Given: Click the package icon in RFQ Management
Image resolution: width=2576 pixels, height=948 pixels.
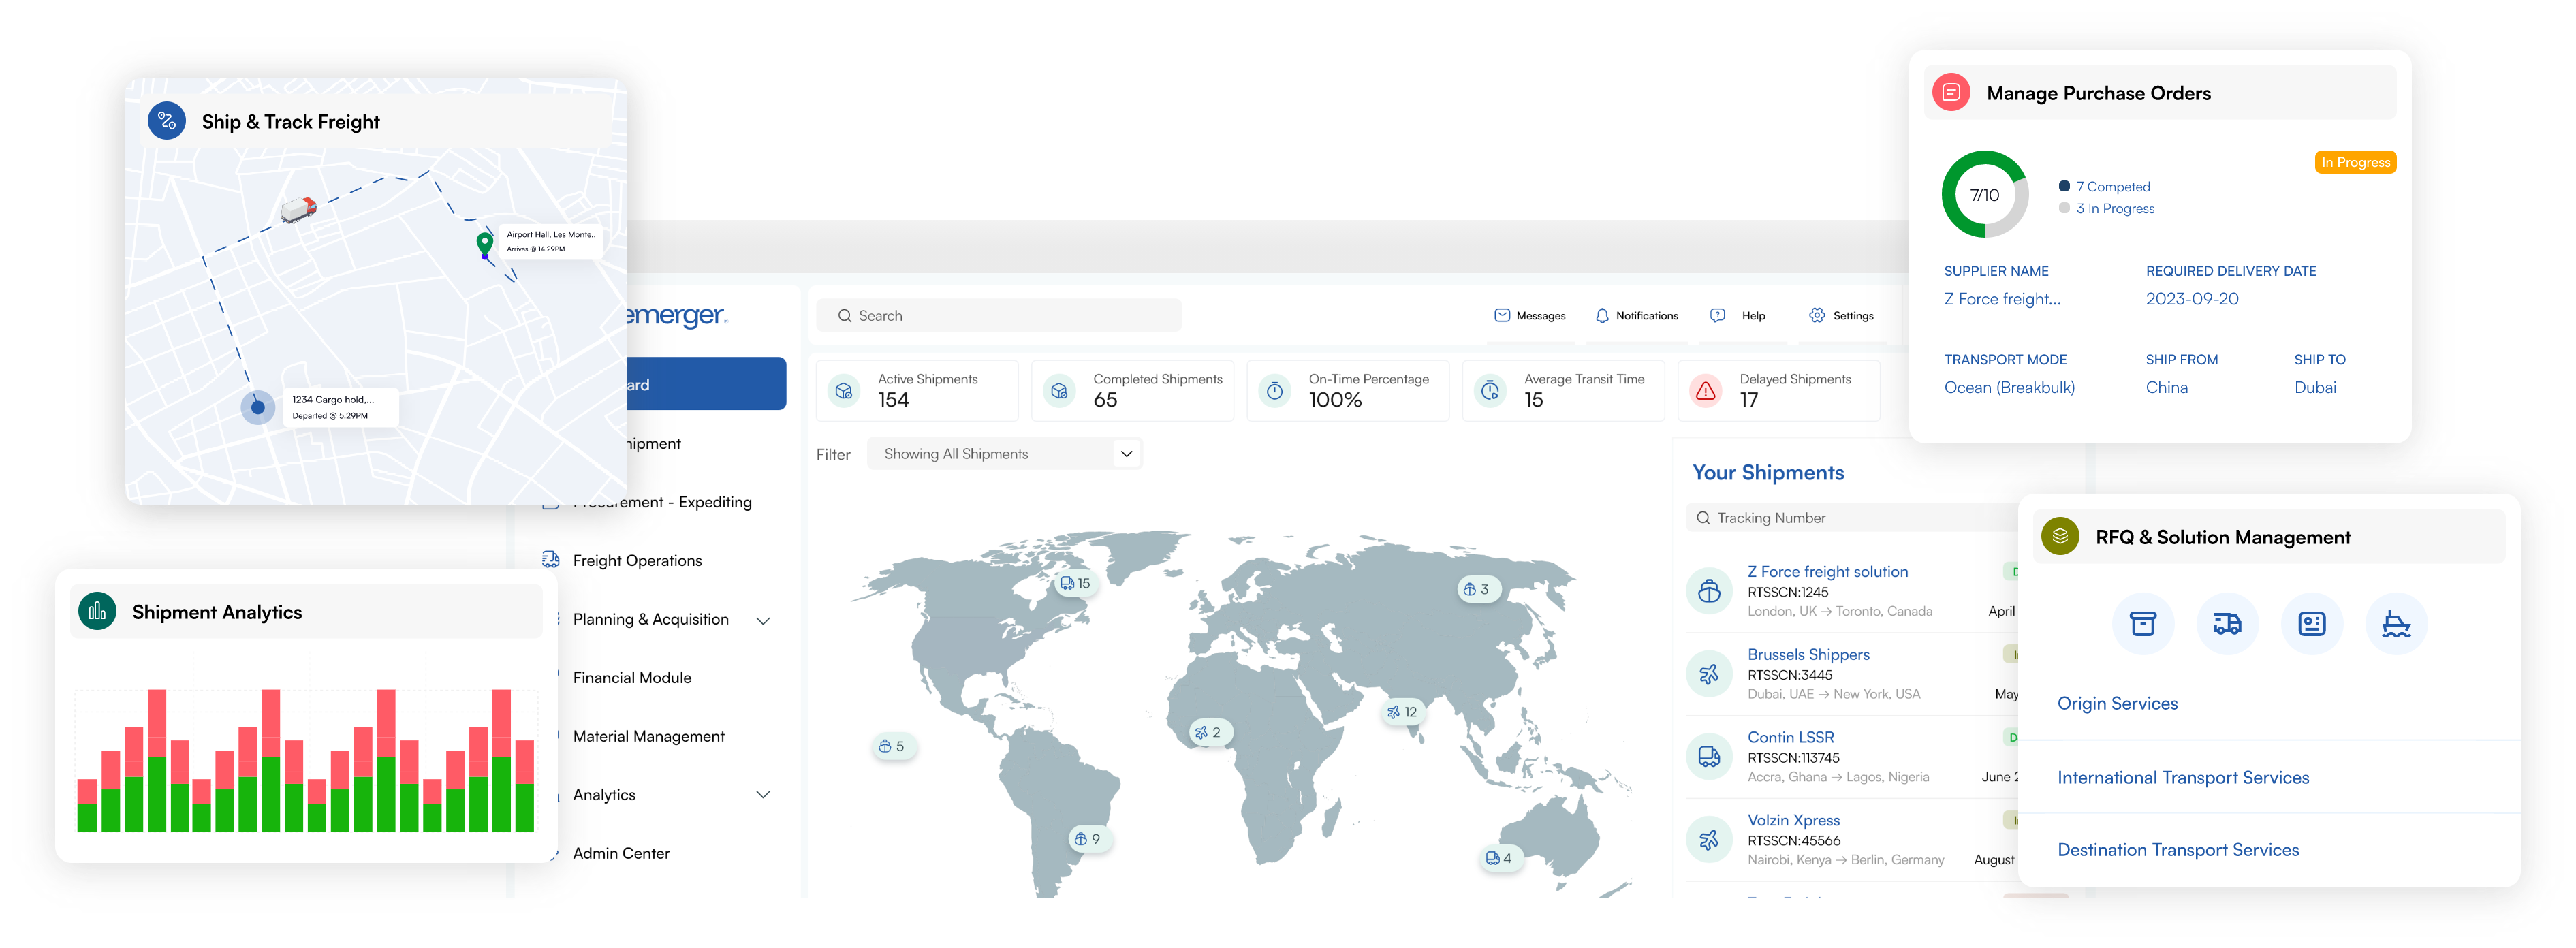Looking at the screenshot, I should 2143,623.
